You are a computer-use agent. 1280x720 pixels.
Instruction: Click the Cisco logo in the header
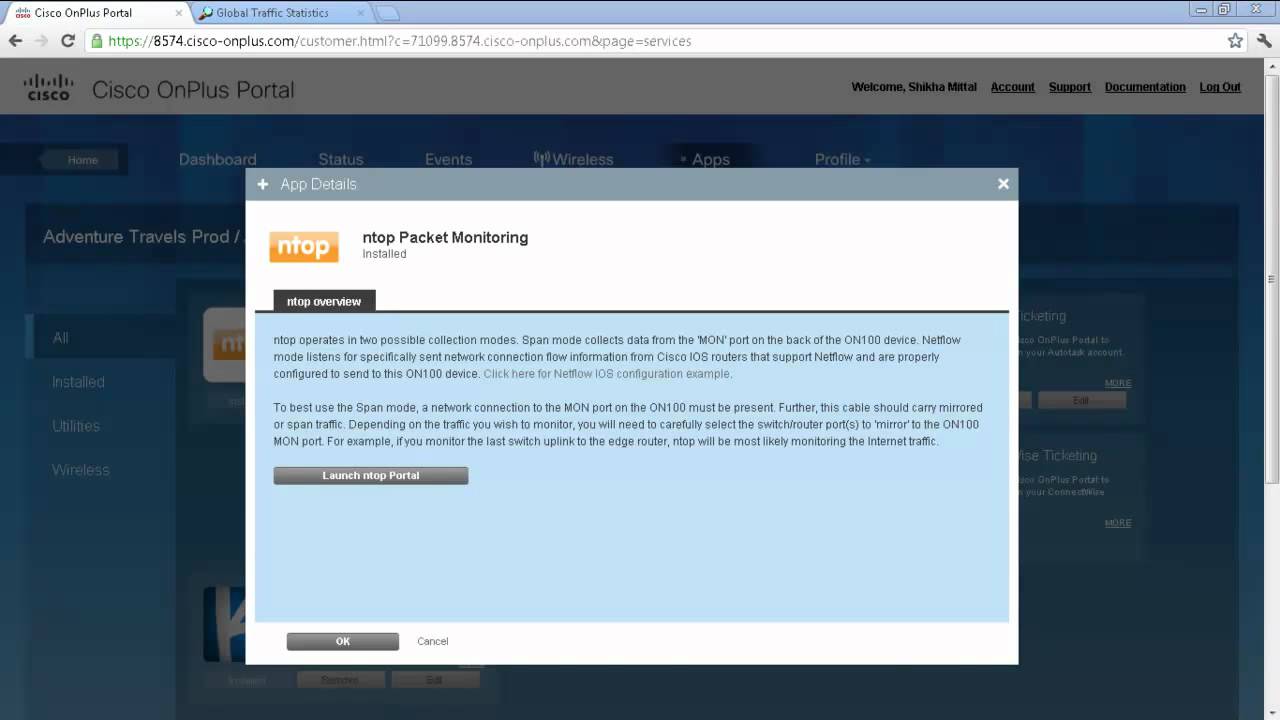coord(49,88)
